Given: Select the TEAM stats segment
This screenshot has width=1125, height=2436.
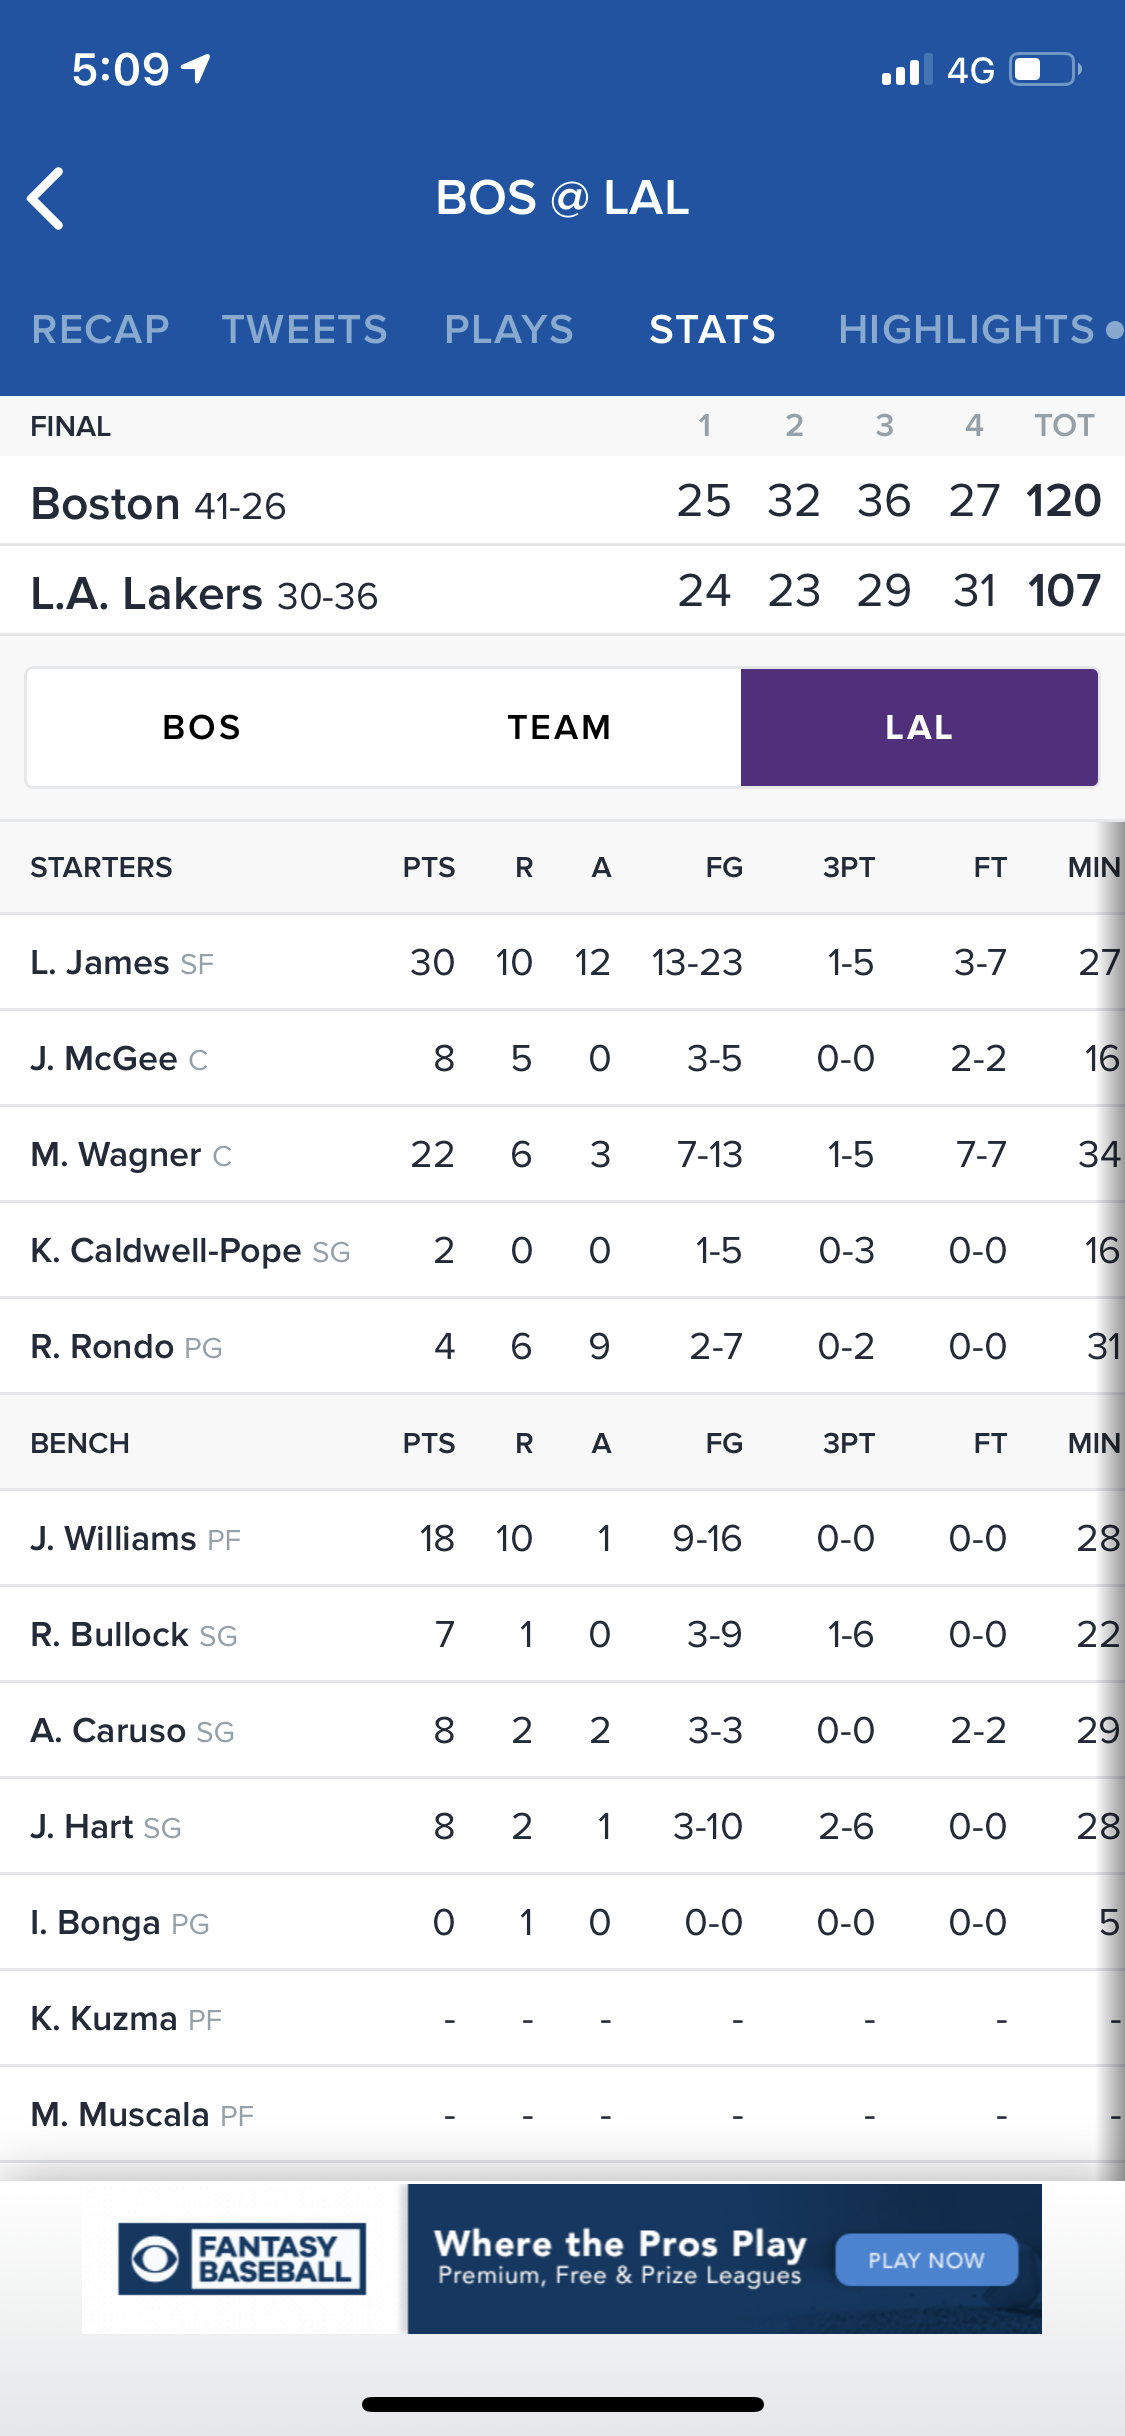Looking at the screenshot, I should [x=559, y=727].
